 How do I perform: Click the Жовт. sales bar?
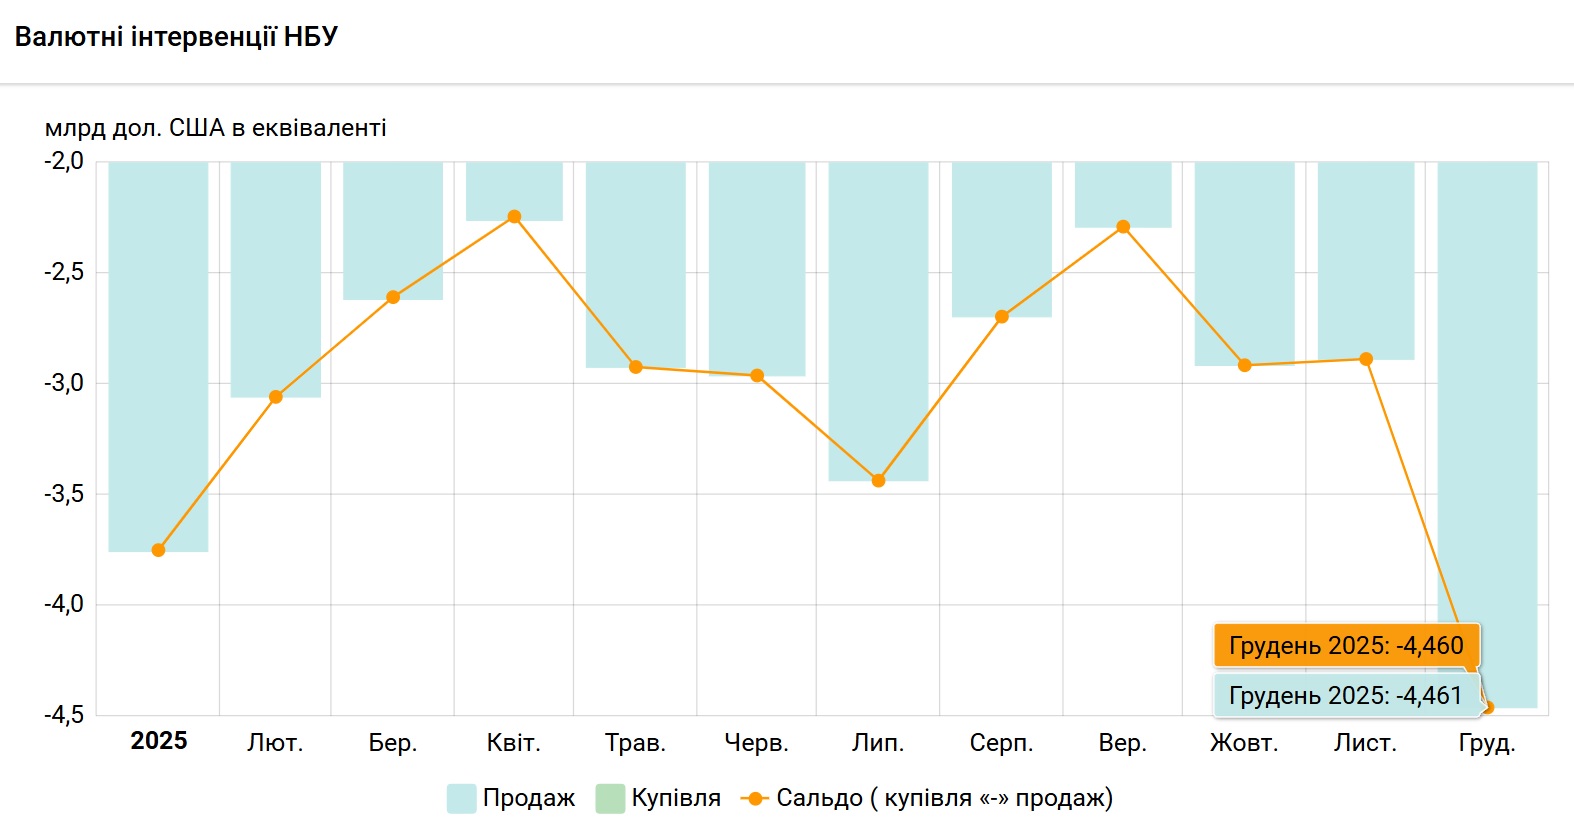(x=1244, y=260)
